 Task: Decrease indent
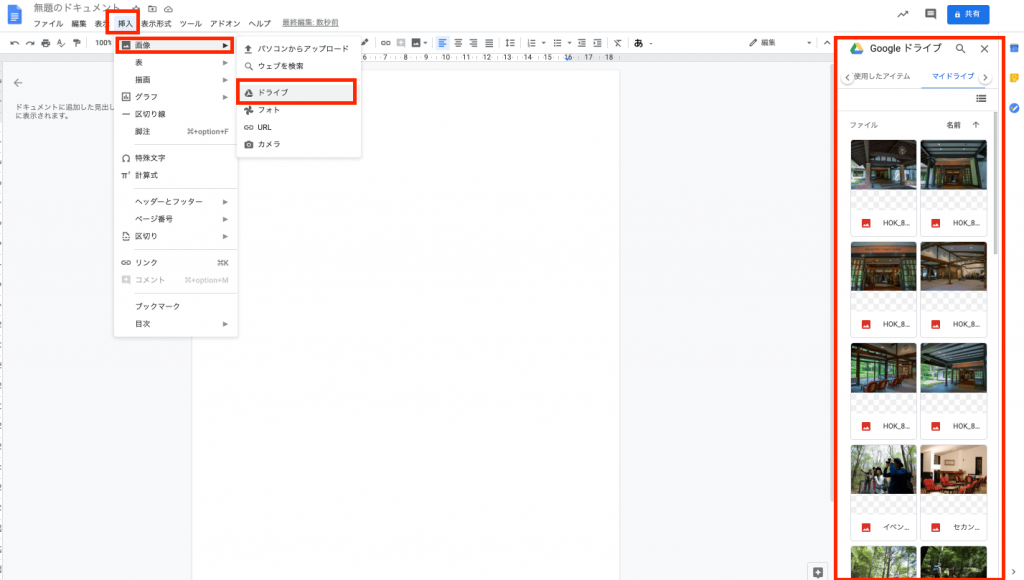tap(582, 43)
